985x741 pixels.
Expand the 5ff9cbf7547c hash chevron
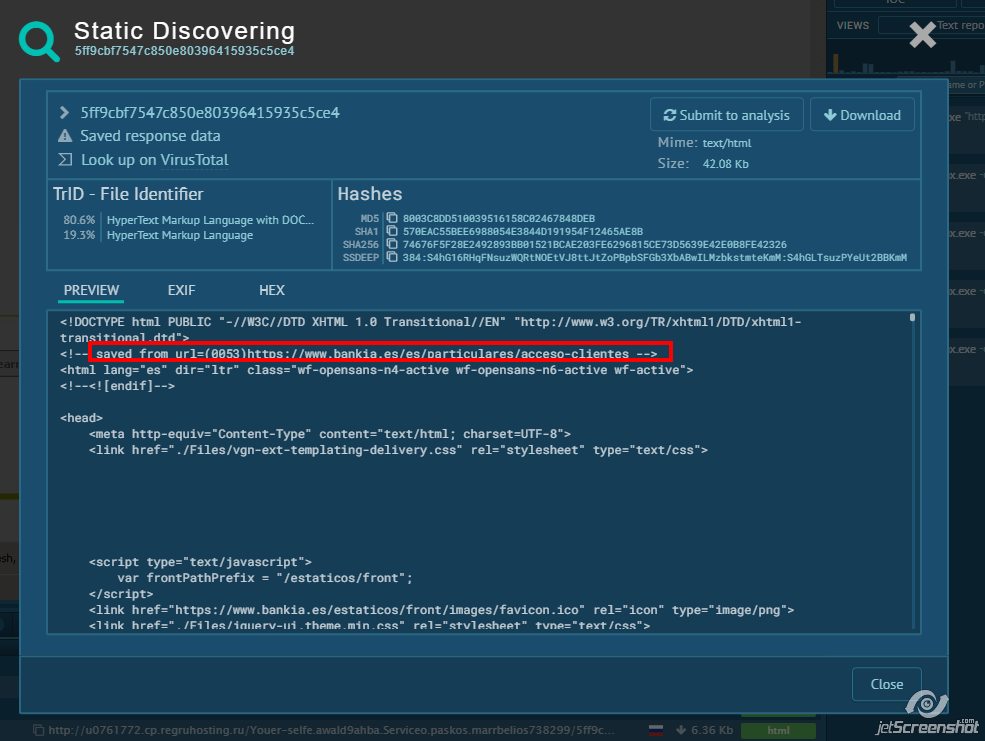pyautogui.click(x=63, y=112)
